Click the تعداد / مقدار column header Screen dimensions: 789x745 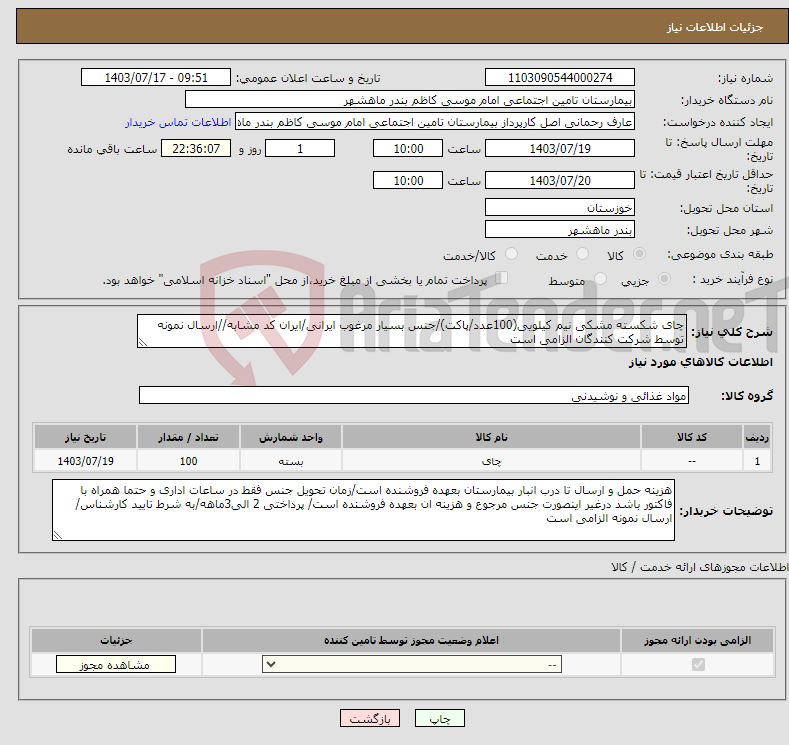pyautogui.click(x=188, y=437)
